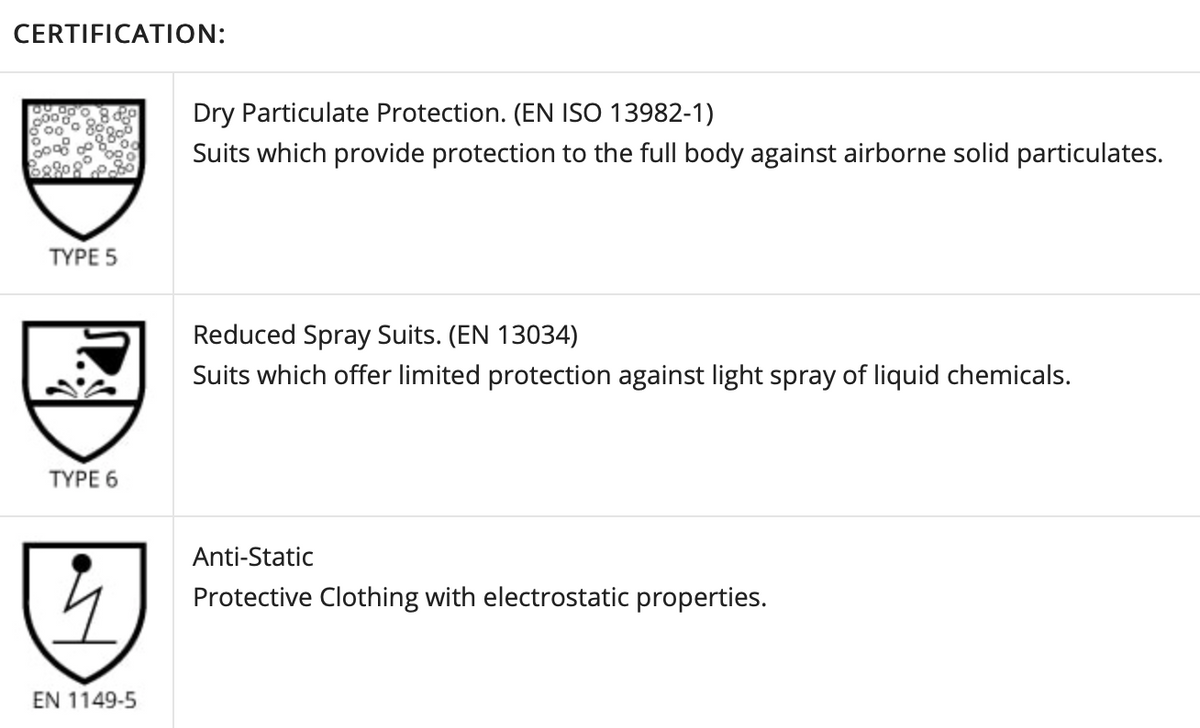Click the Reduced Spray Suits title

[320, 334]
